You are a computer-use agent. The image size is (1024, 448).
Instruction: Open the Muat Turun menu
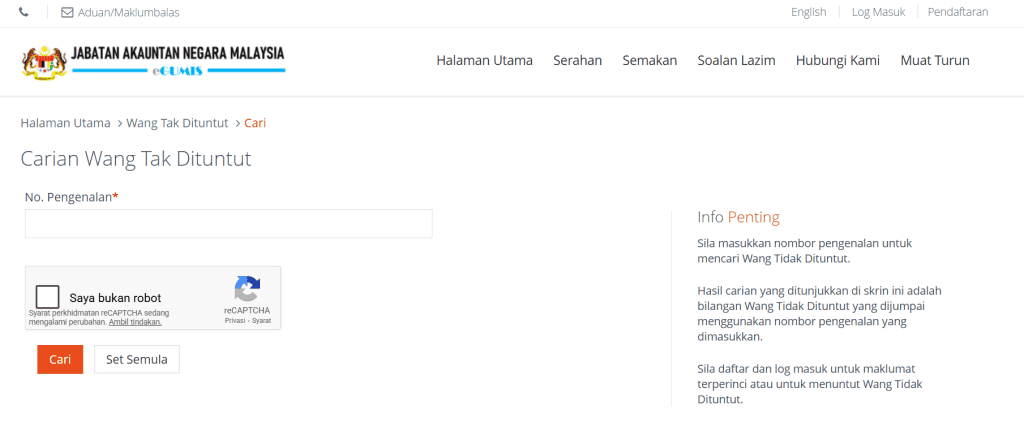[x=934, y=60]
